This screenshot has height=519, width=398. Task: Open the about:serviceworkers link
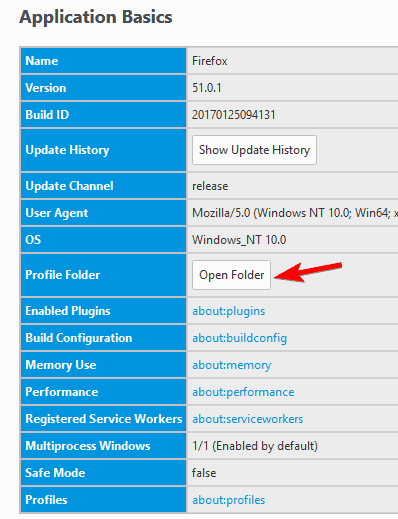click(248, 419)
